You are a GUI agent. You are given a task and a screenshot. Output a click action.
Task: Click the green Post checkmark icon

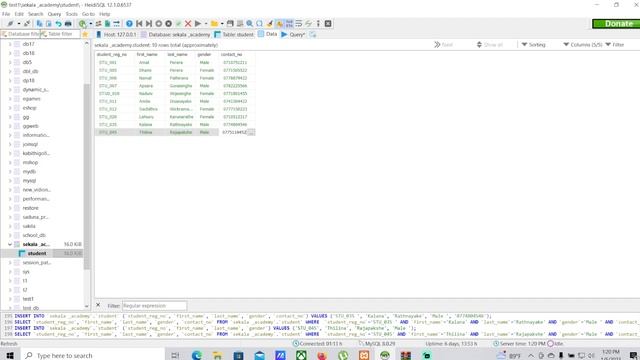click(x=178, y=24)
